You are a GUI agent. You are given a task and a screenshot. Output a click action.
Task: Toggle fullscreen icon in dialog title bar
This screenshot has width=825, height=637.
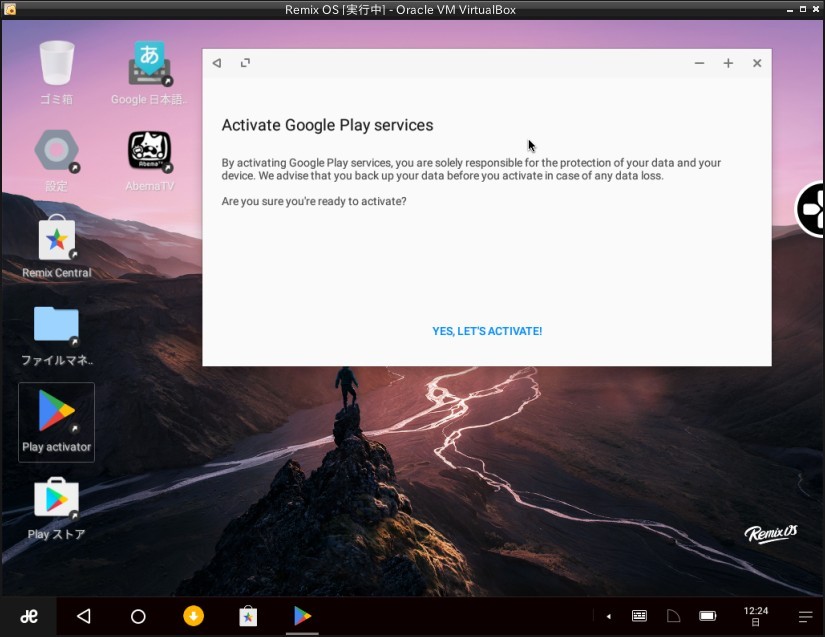pyautogui.click(x=245, y=63)
